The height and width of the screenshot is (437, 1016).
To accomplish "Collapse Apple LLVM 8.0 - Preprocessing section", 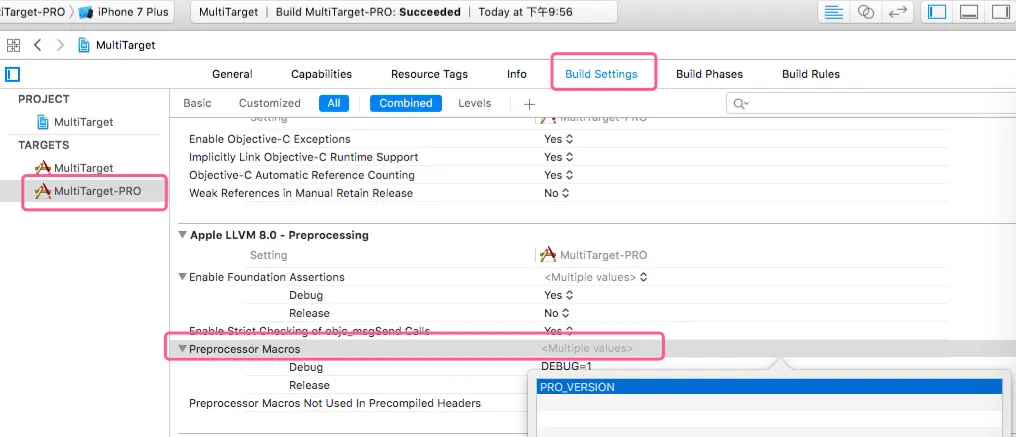I will pyautogui.click(x=183, y=235).
